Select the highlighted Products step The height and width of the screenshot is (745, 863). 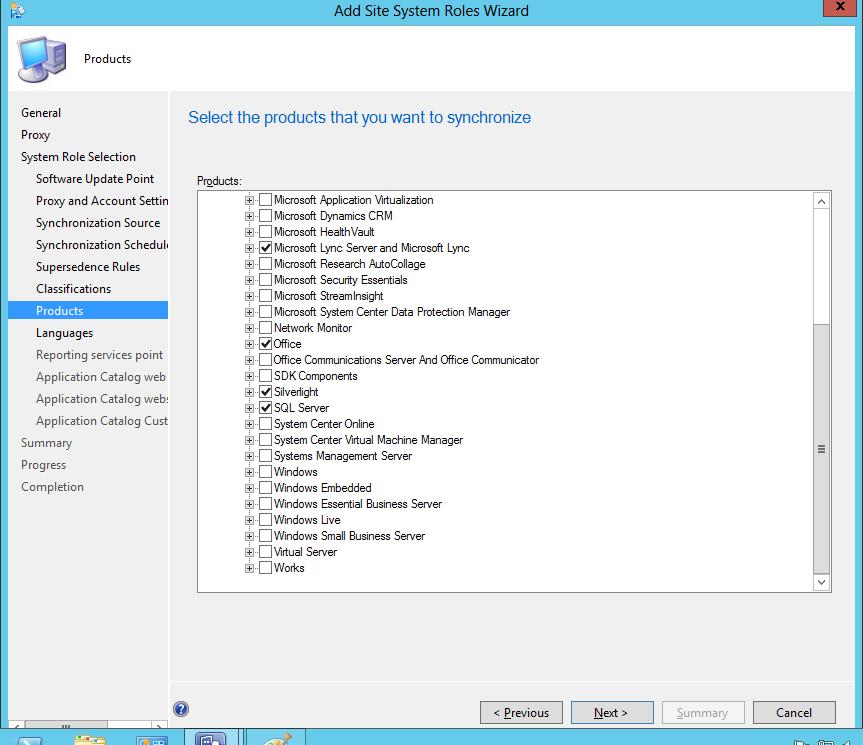click(88, 310)
